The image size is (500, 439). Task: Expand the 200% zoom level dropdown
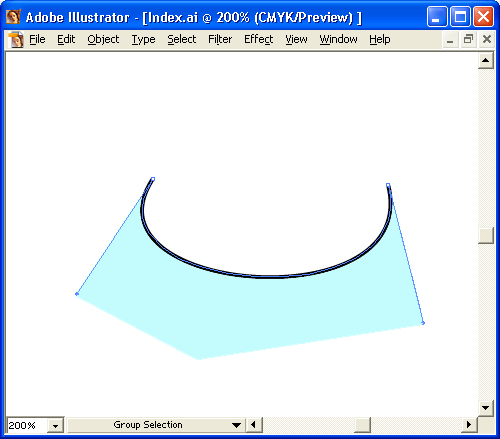click(x=55, y=425)
